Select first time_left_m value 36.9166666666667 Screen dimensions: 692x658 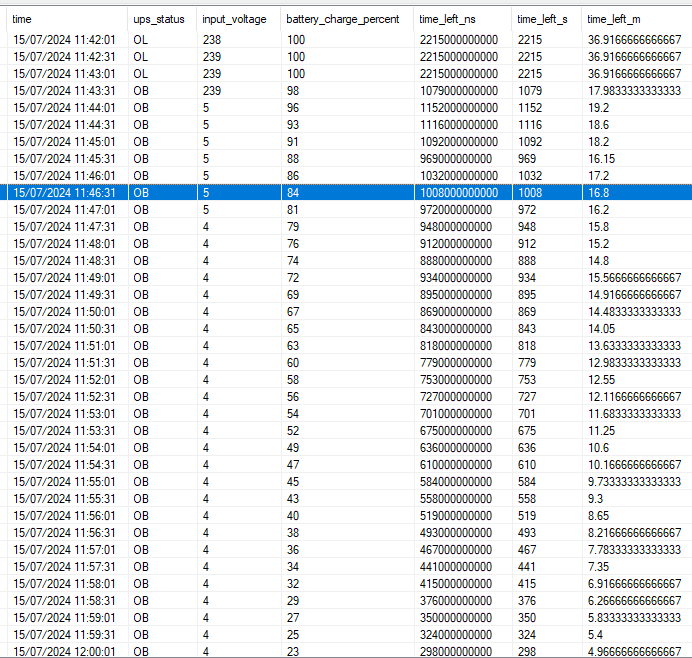635,40
